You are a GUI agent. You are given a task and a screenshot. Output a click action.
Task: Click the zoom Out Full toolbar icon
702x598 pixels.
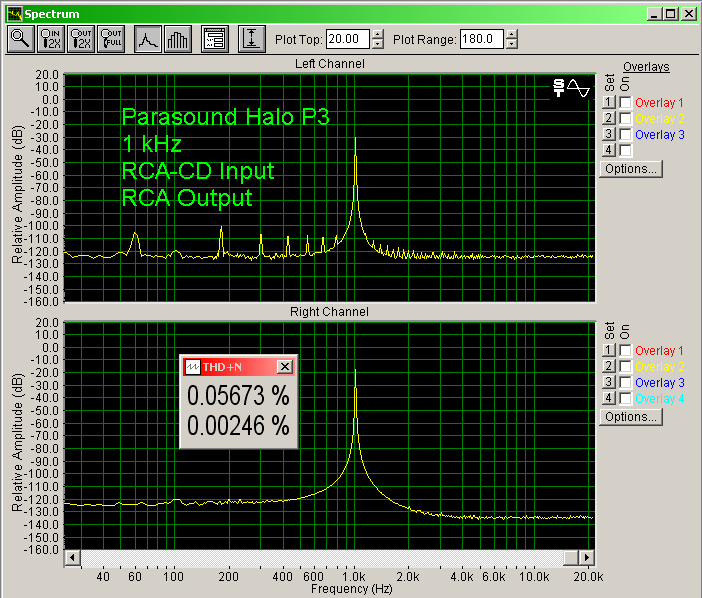[x=112, y=39]
